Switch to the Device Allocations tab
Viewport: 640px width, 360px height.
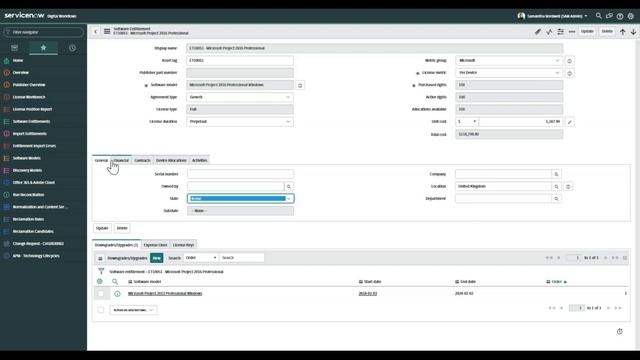click(171, 160)
